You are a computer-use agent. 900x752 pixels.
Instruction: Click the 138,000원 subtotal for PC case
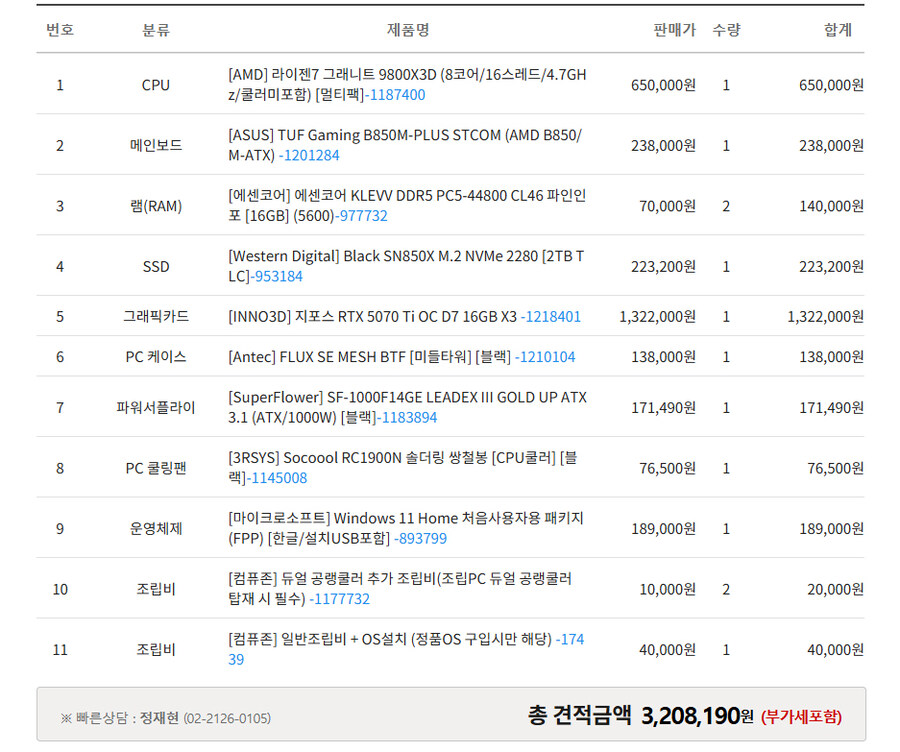click(832, 357)
